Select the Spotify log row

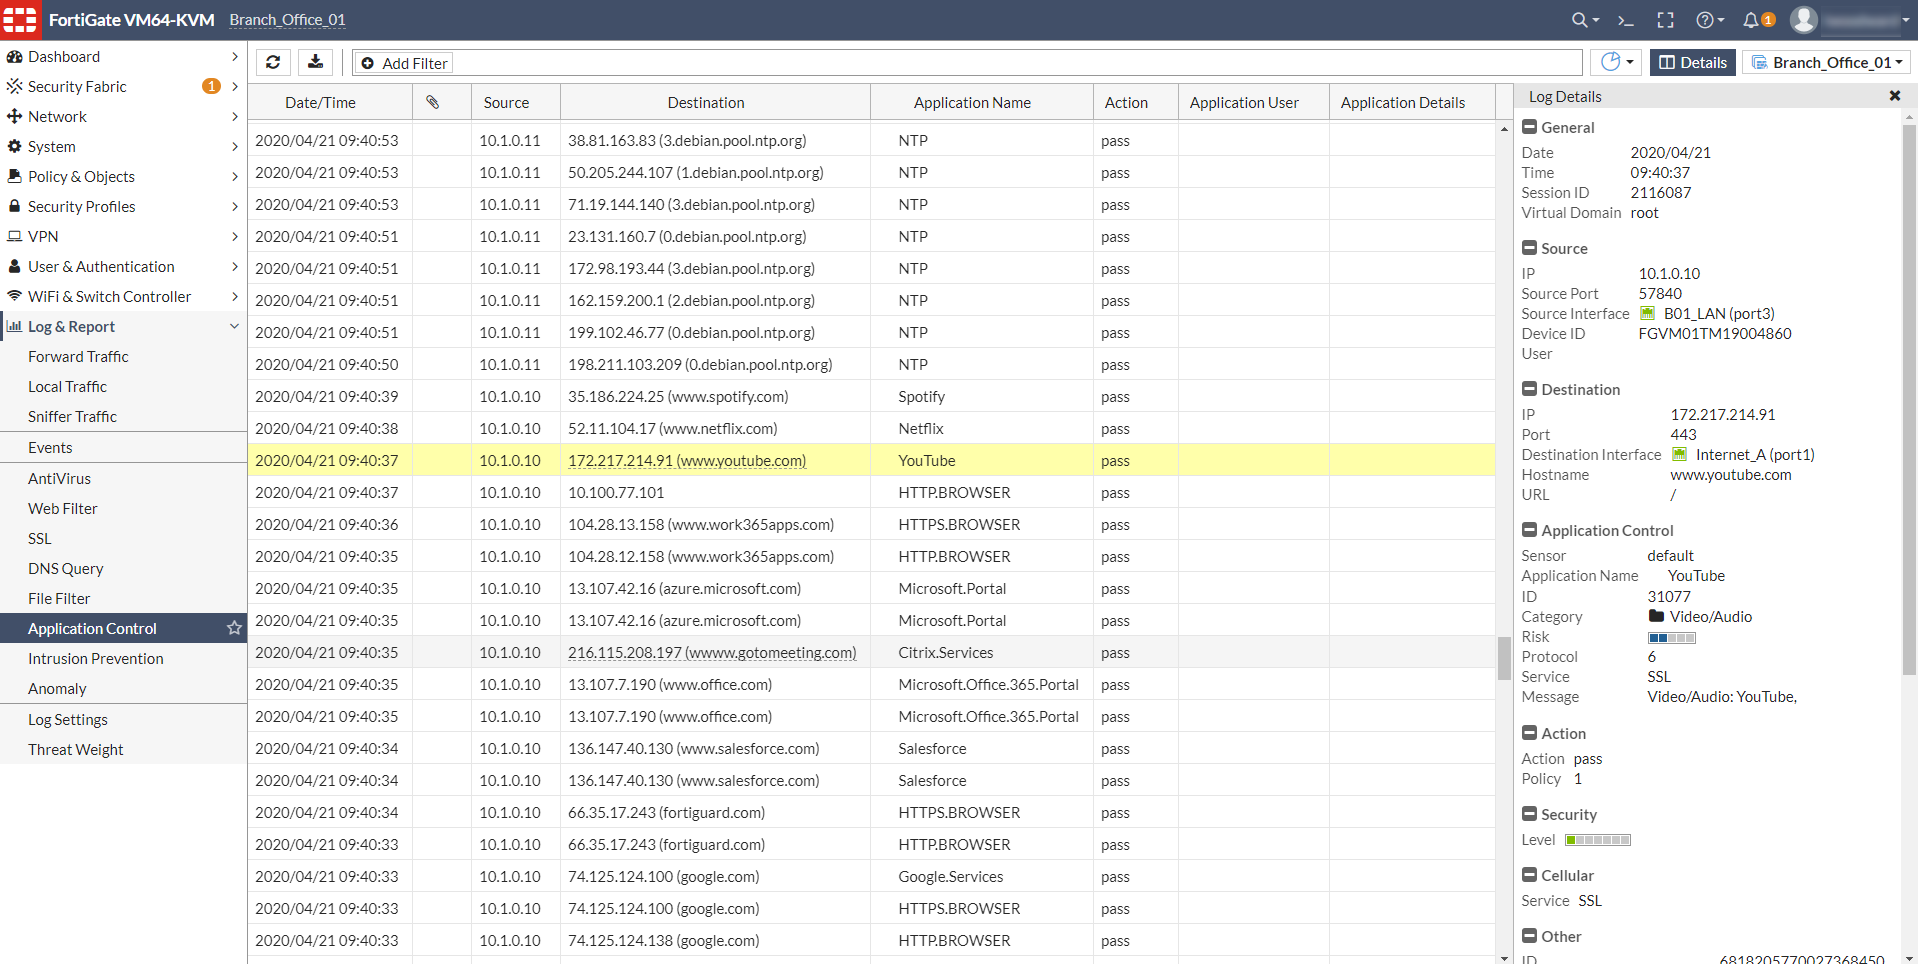871,397
